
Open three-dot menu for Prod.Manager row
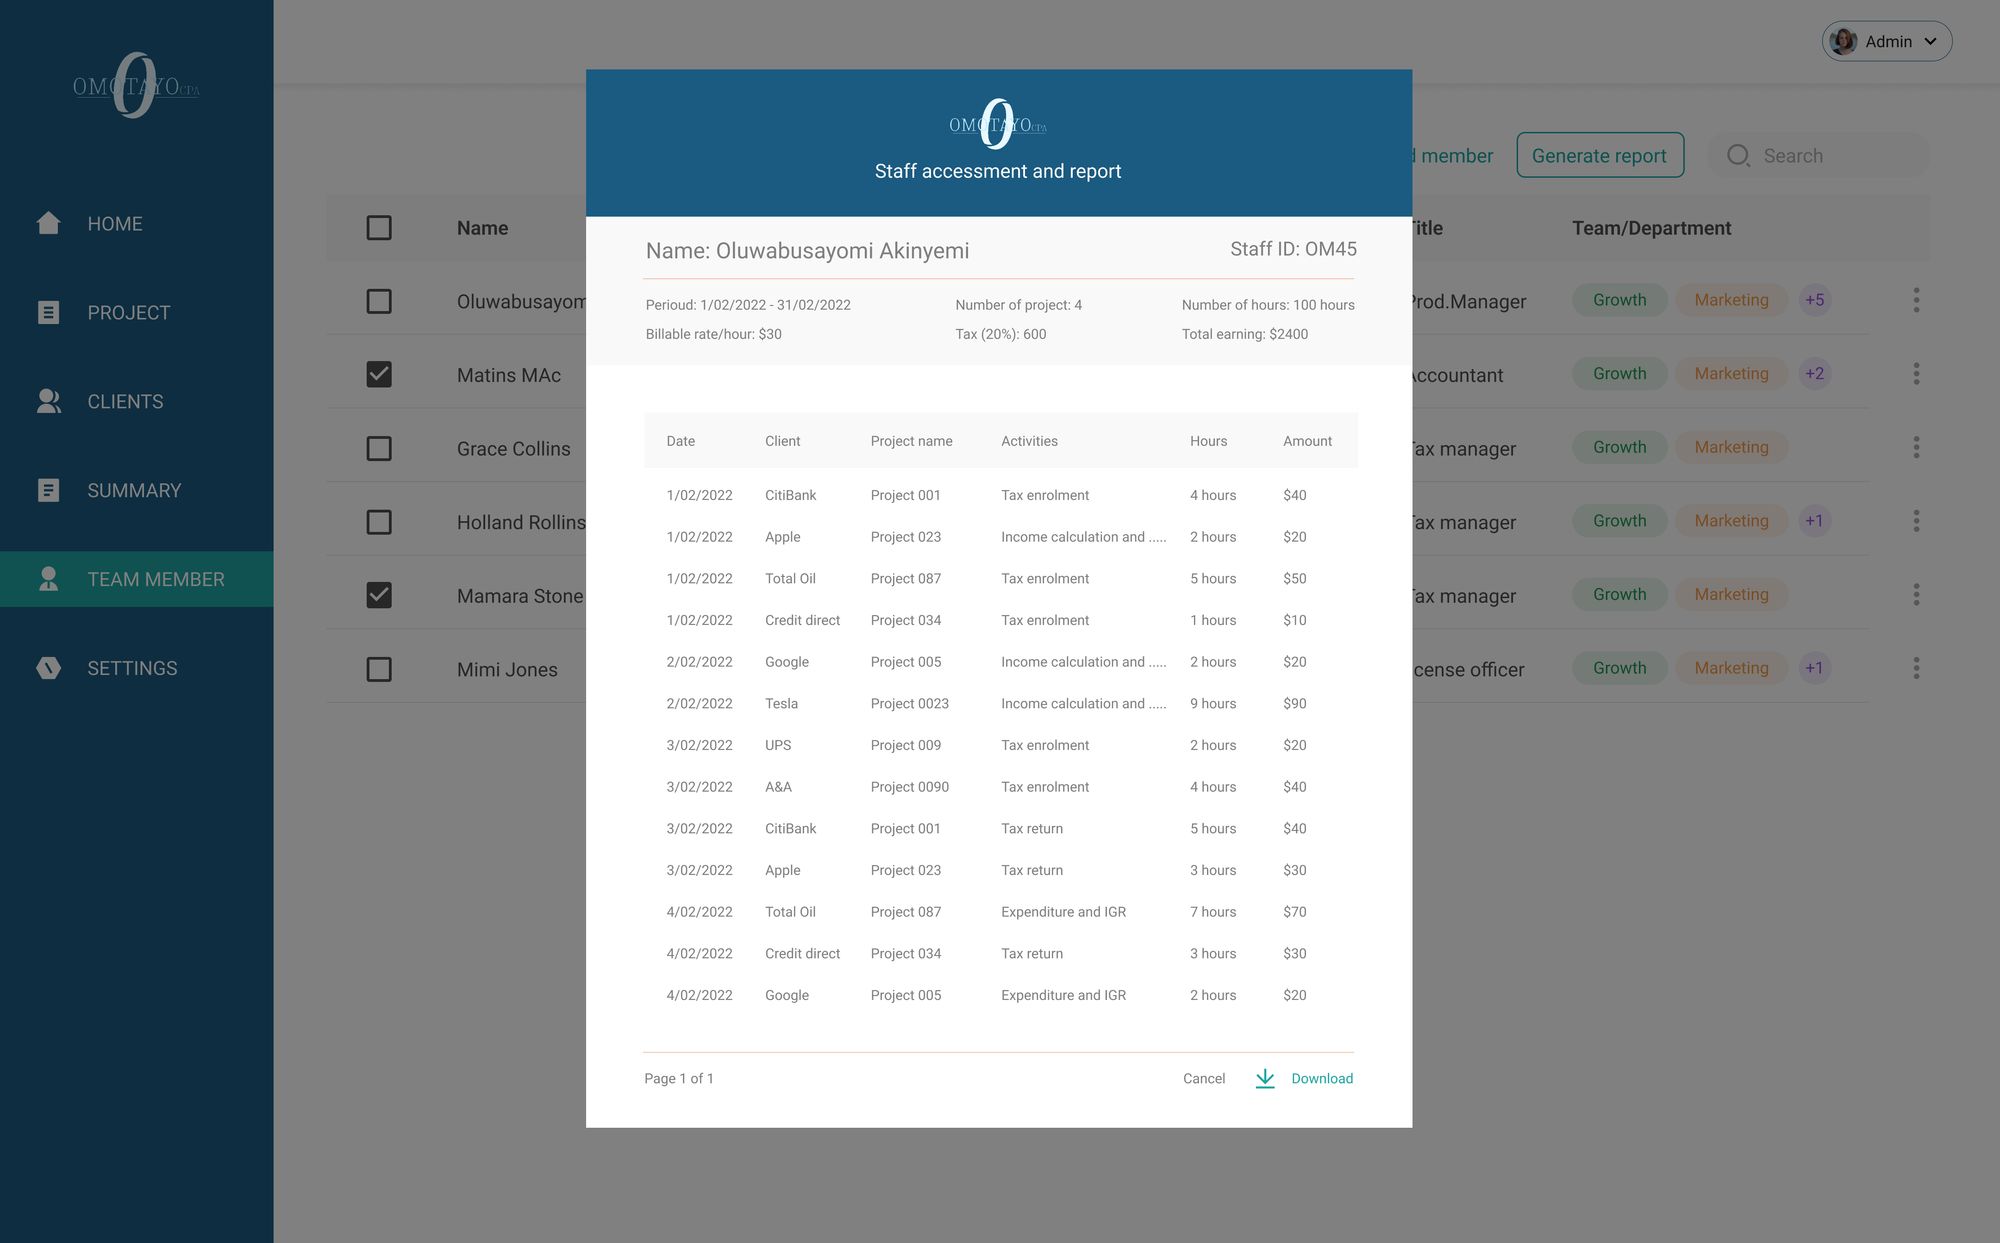1916,300
